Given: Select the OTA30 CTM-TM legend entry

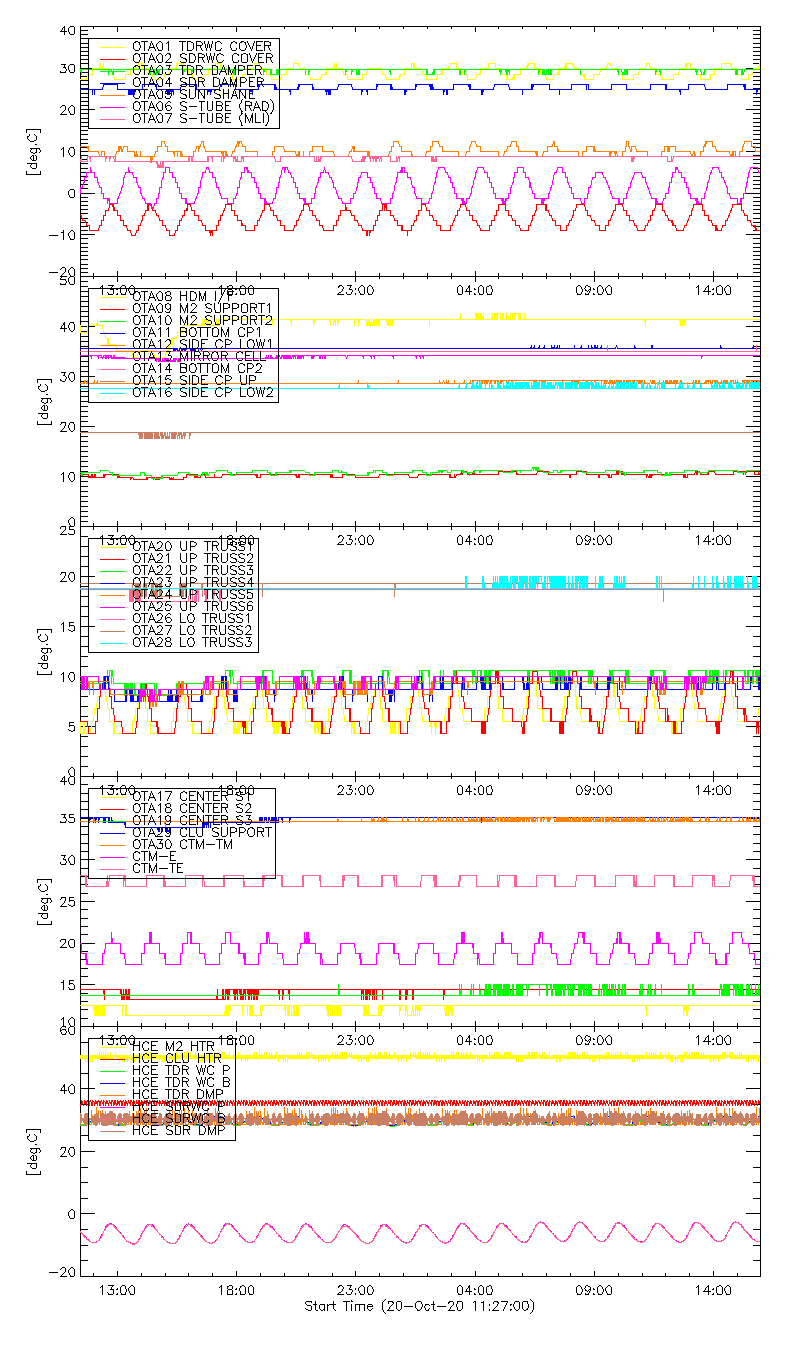Looking at the screenshot, I should pyautogui.click(x=181, y=844).
